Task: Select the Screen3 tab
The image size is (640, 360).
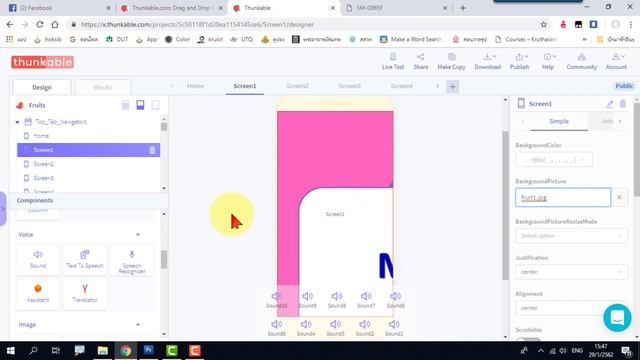Action: [x=349, y=86]
